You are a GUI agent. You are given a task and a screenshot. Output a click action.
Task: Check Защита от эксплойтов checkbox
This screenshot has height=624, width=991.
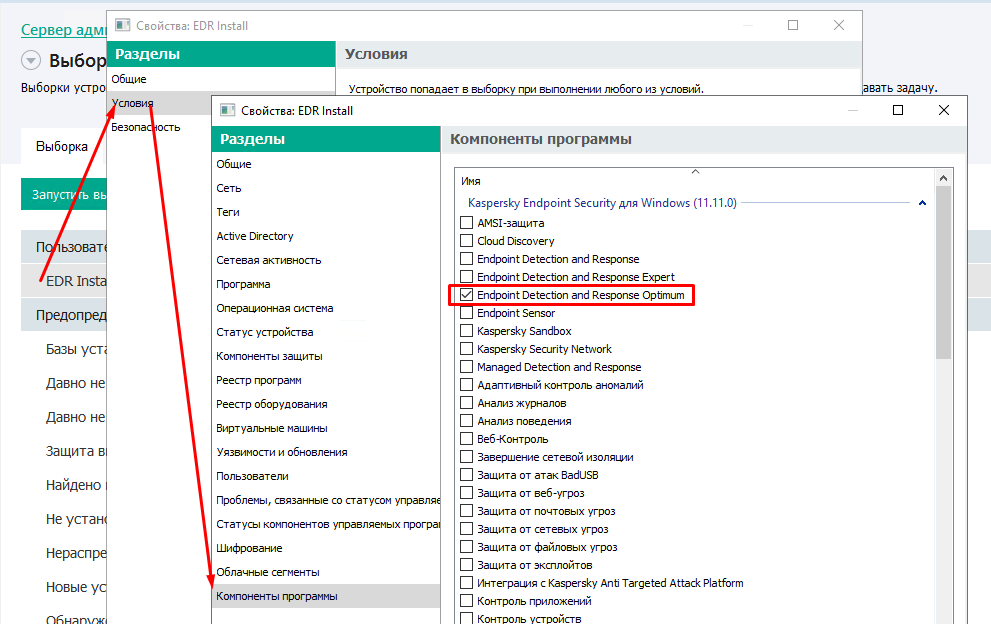tap(466, 565)
